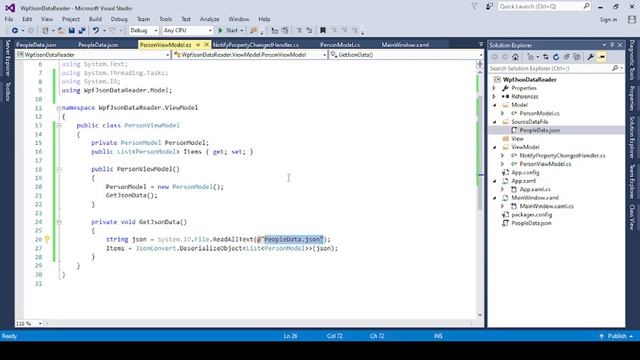The image size is (640, 360).
Task: Click the Open File toolbar icon
Action: point(61,31)
